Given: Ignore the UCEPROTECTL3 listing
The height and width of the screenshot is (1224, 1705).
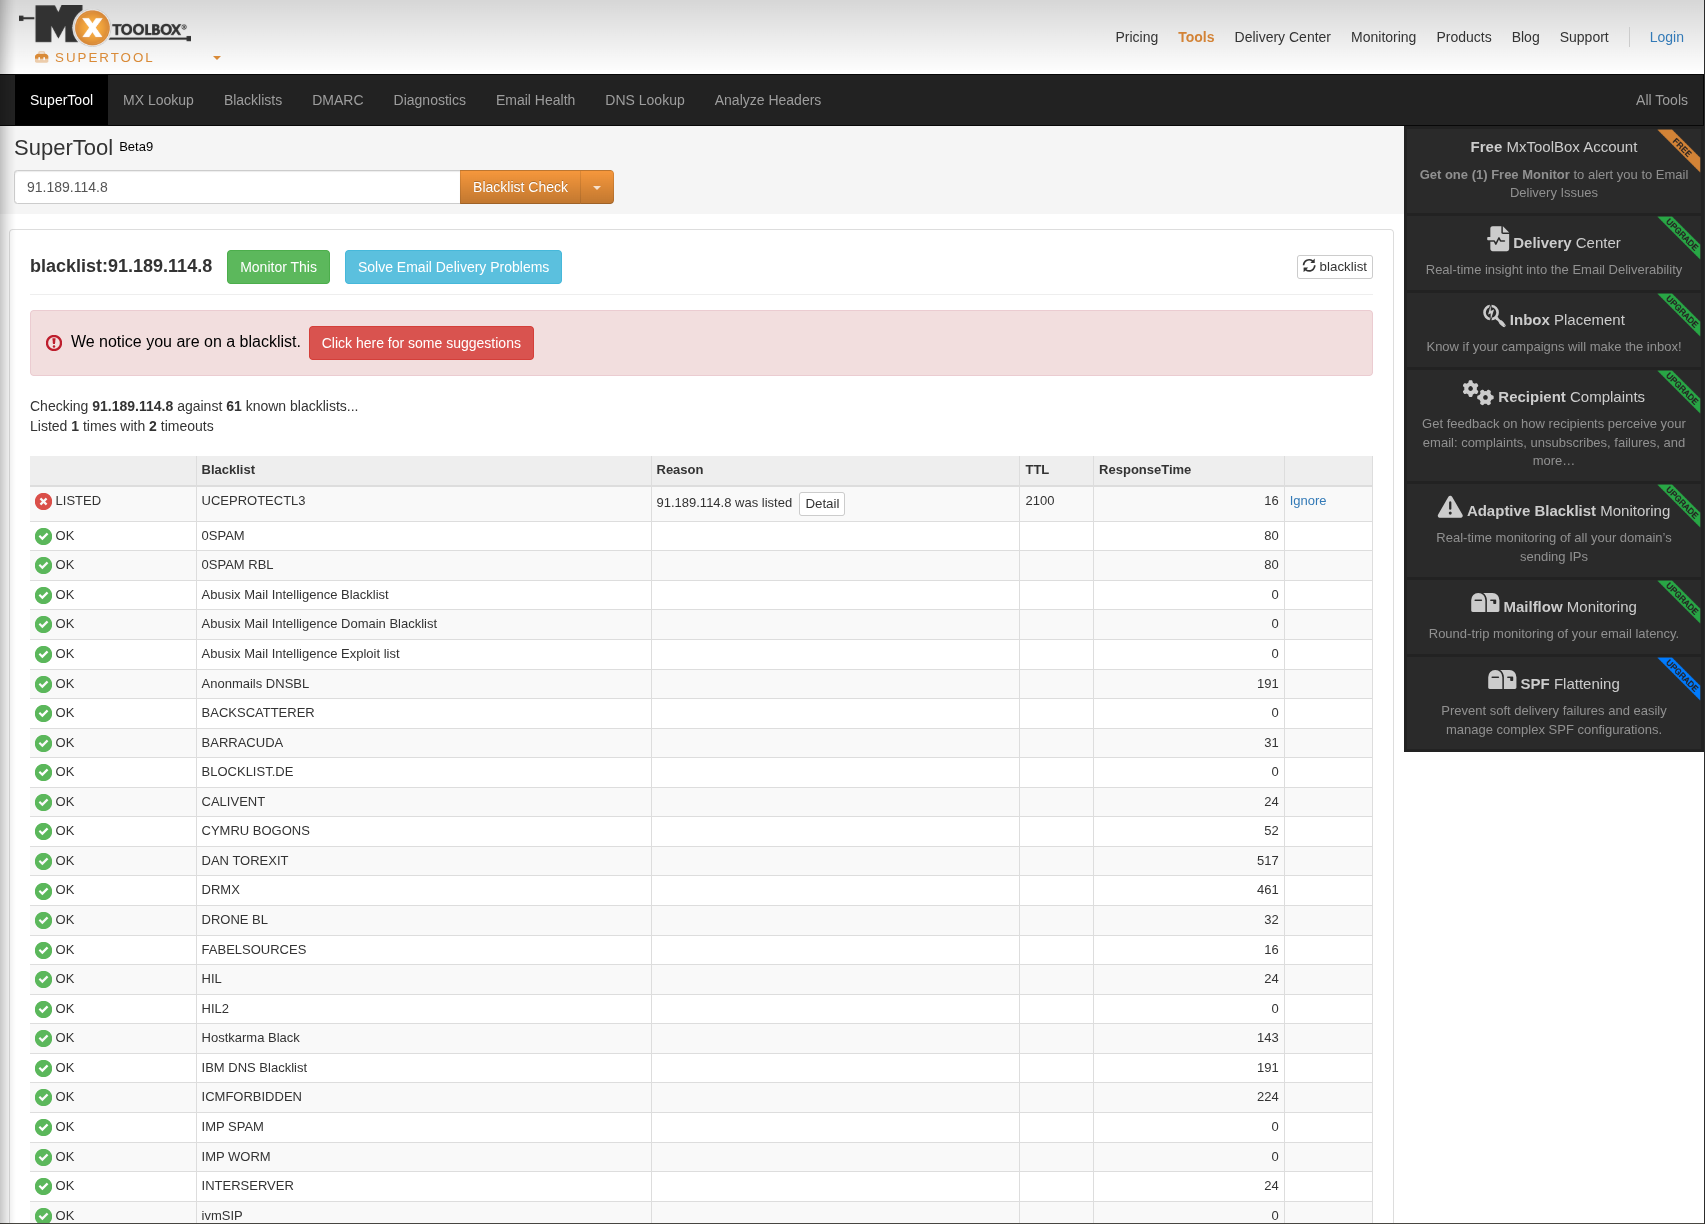Looking at the screenshot, I should click(1307, 501).
